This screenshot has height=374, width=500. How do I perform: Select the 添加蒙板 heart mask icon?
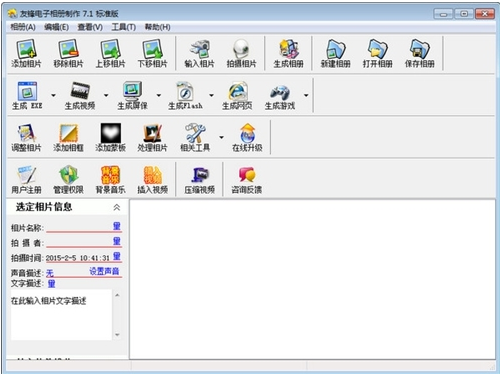pyautogui.click(x=110, y=137)
